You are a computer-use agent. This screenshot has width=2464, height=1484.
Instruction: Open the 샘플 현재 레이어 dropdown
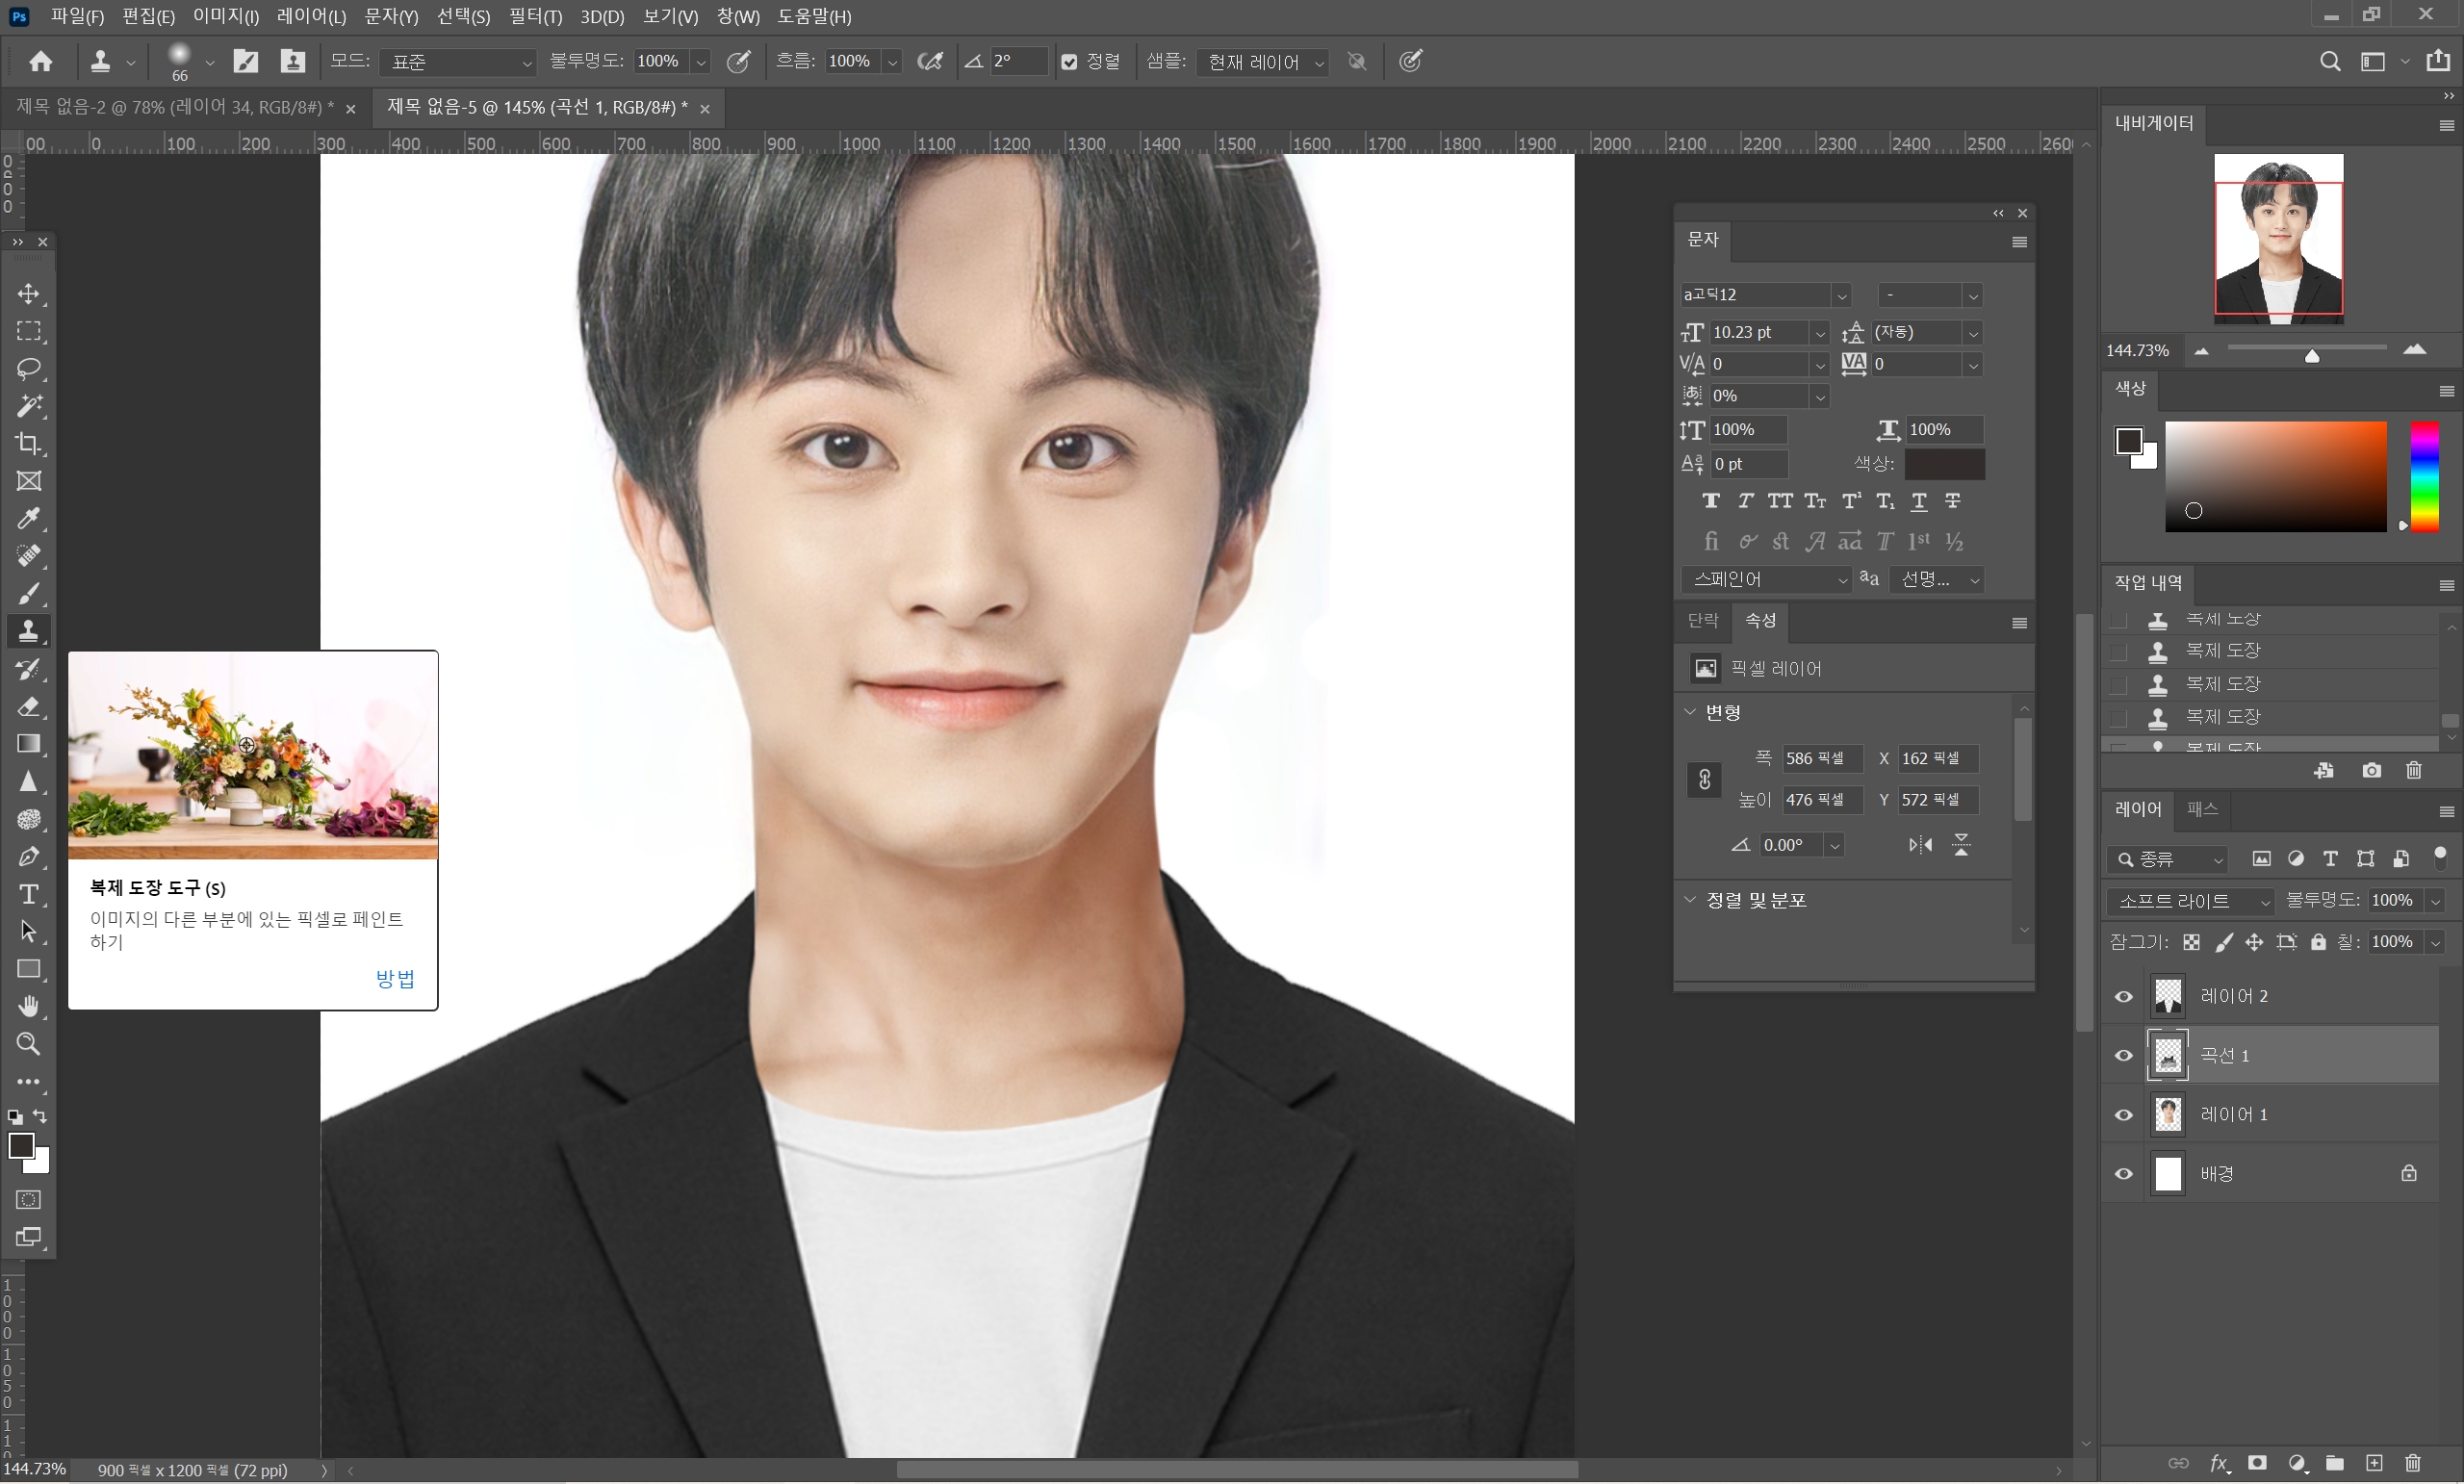coord(1264,62)
